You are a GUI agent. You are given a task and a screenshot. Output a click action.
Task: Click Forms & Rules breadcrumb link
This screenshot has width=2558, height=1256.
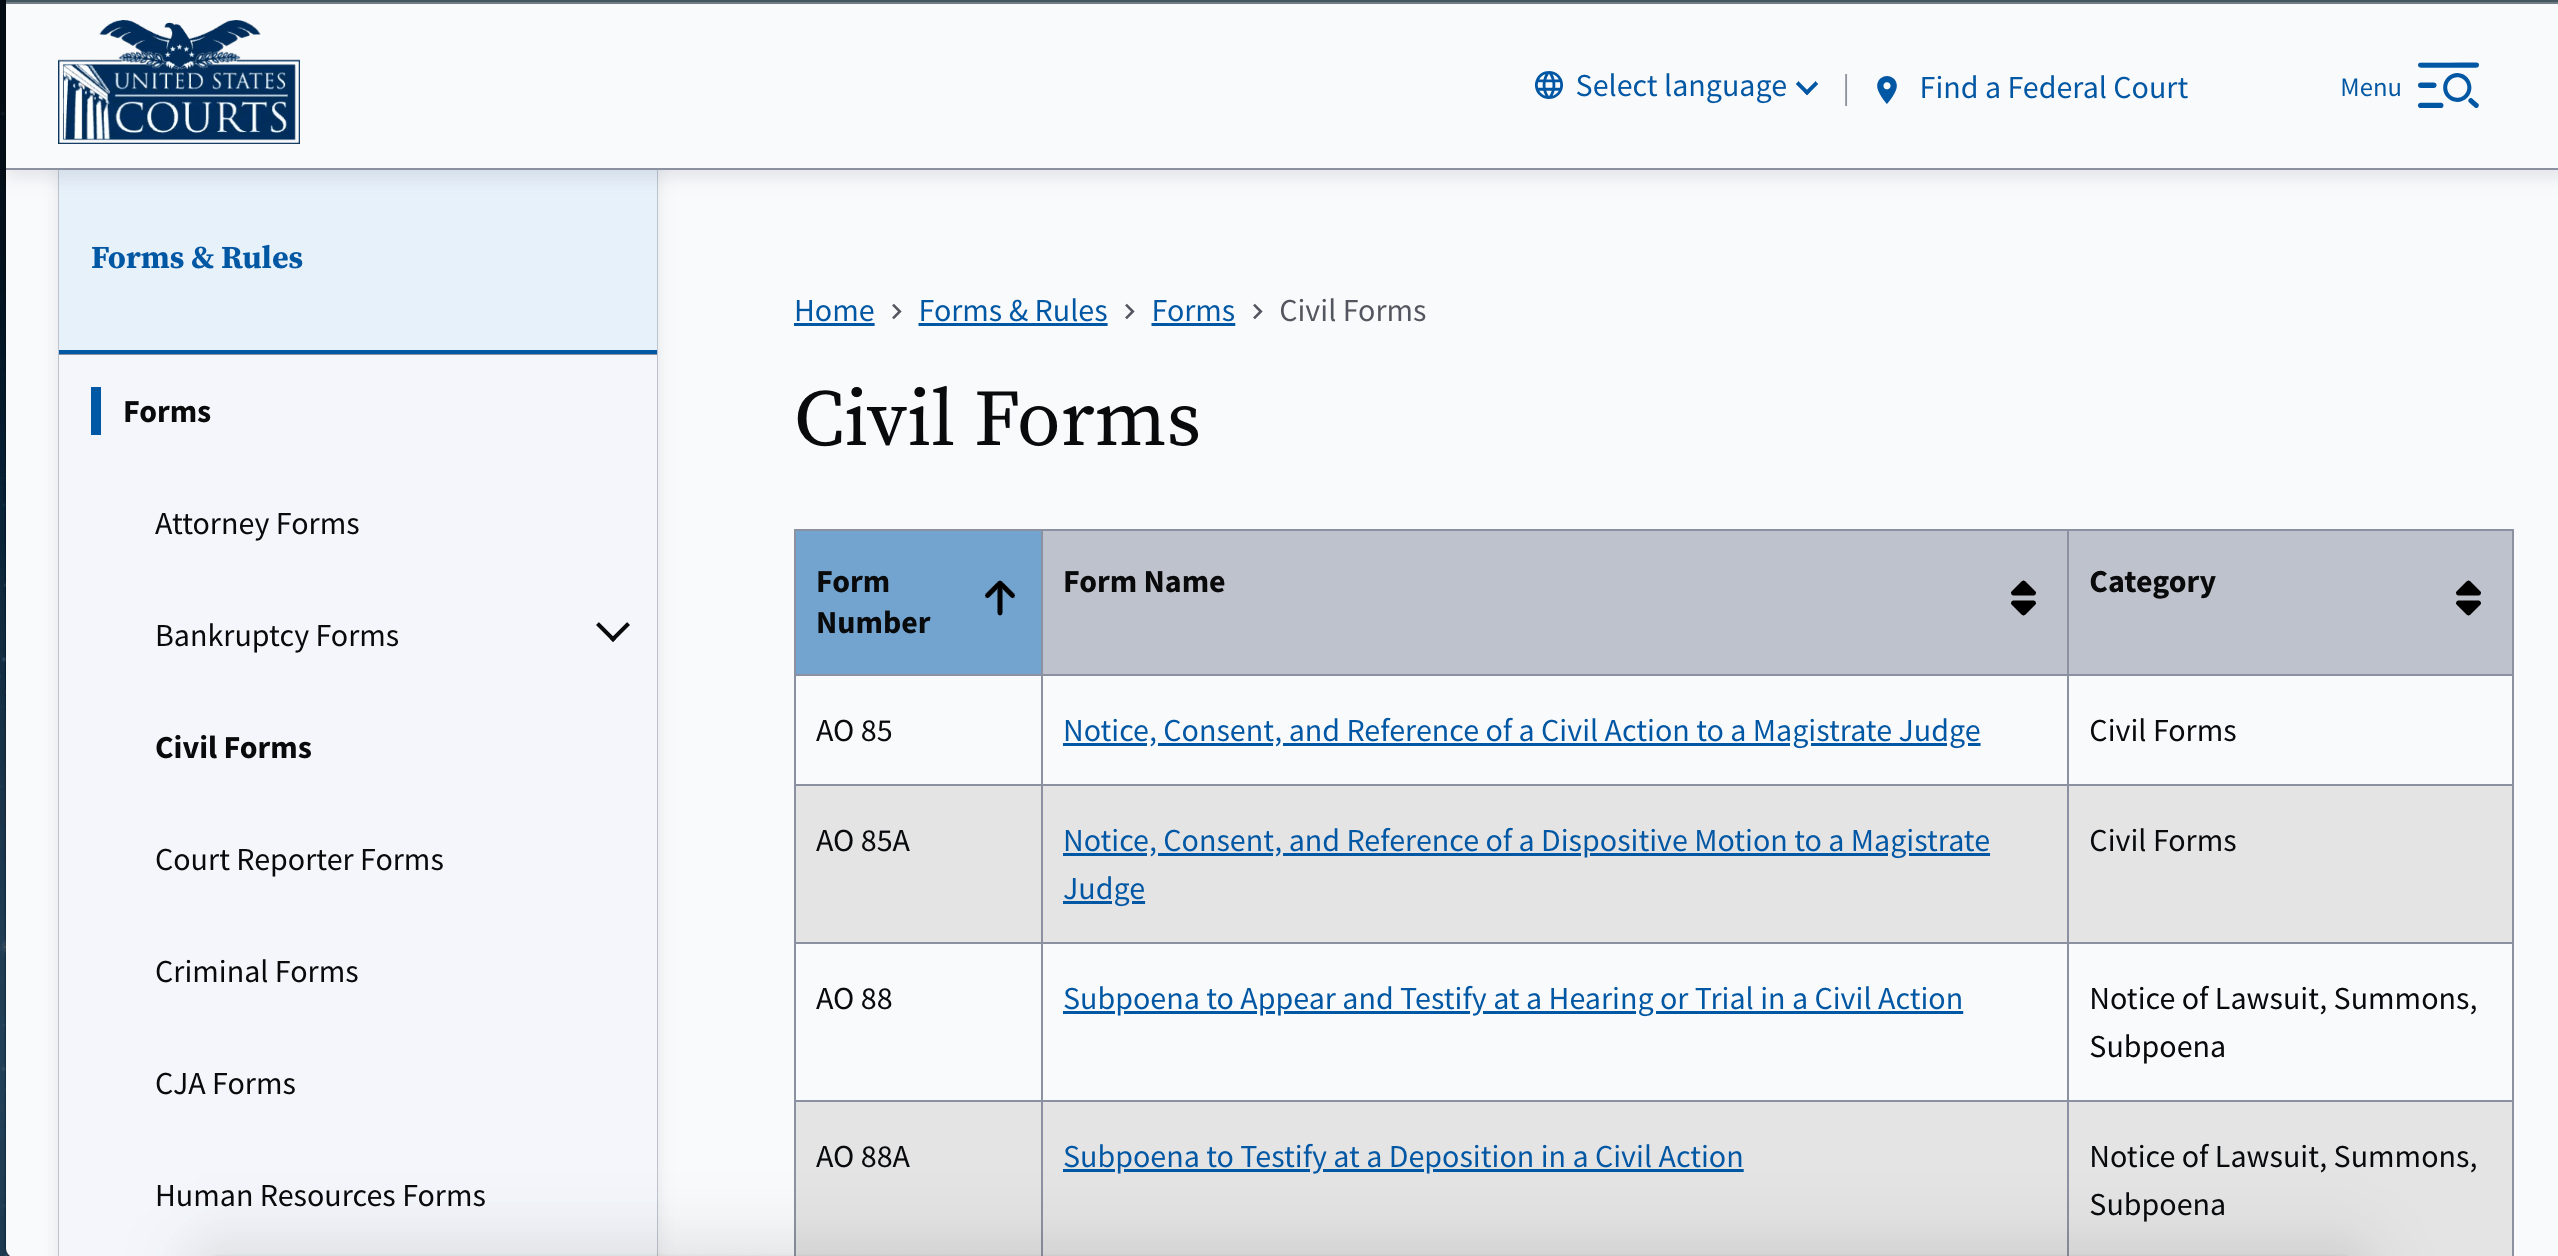1012,311
